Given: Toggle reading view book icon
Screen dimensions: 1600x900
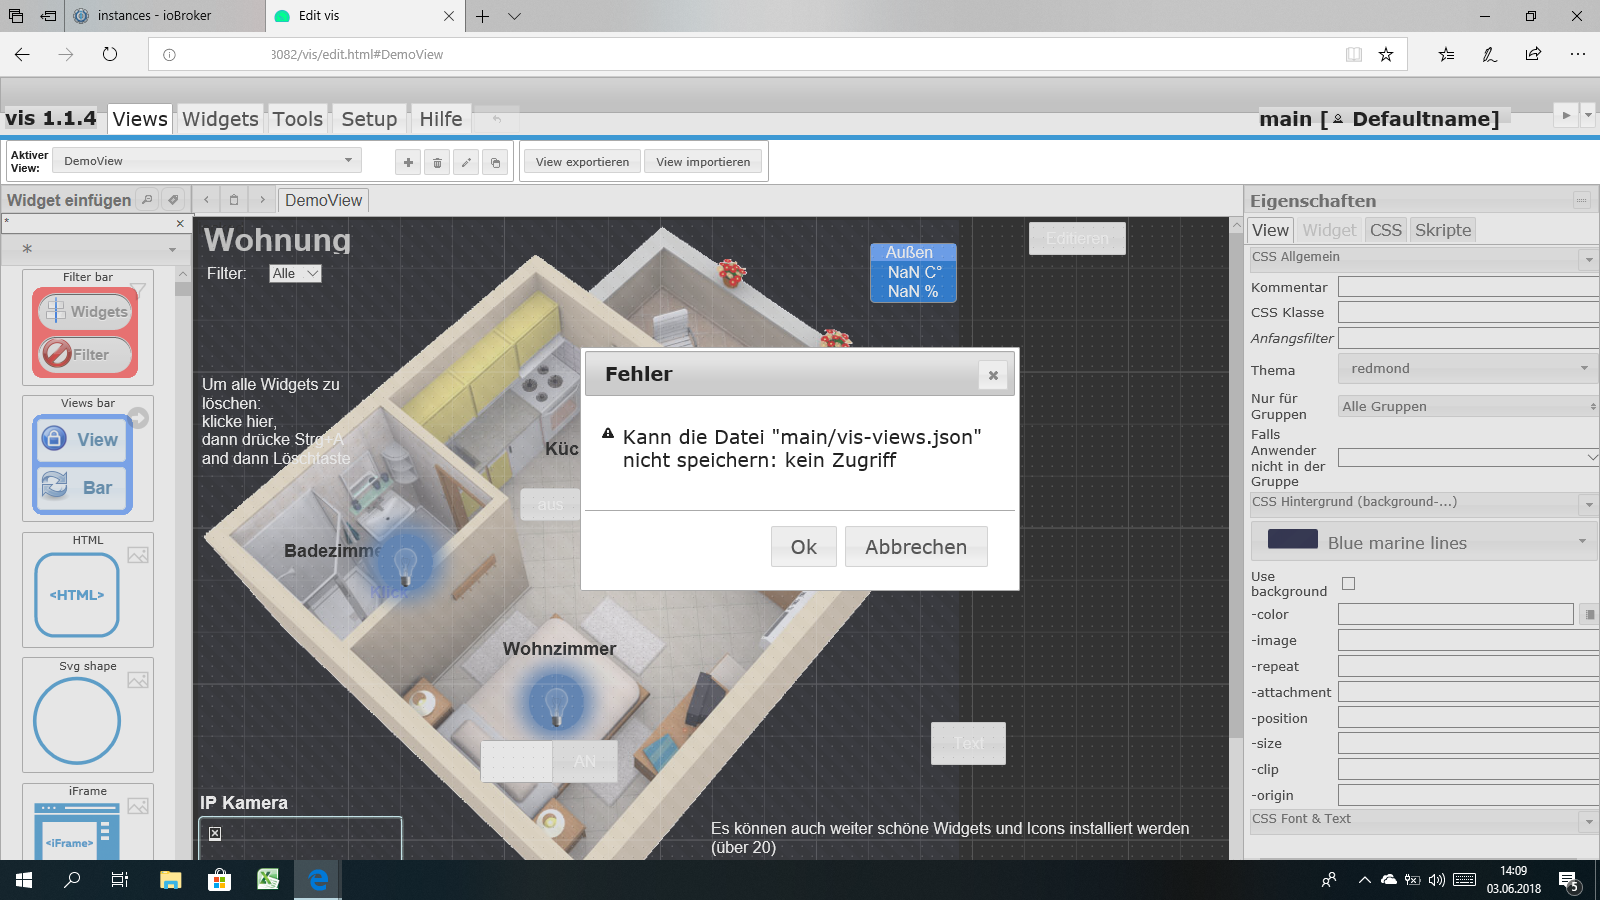Looking at the screenshot, I should point(1354,54).
